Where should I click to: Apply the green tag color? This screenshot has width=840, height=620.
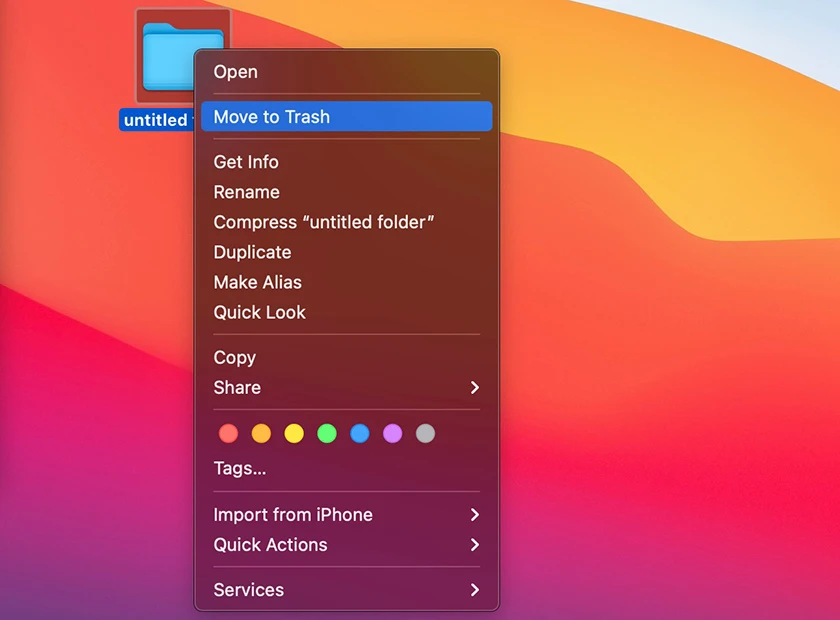[327, 433]
